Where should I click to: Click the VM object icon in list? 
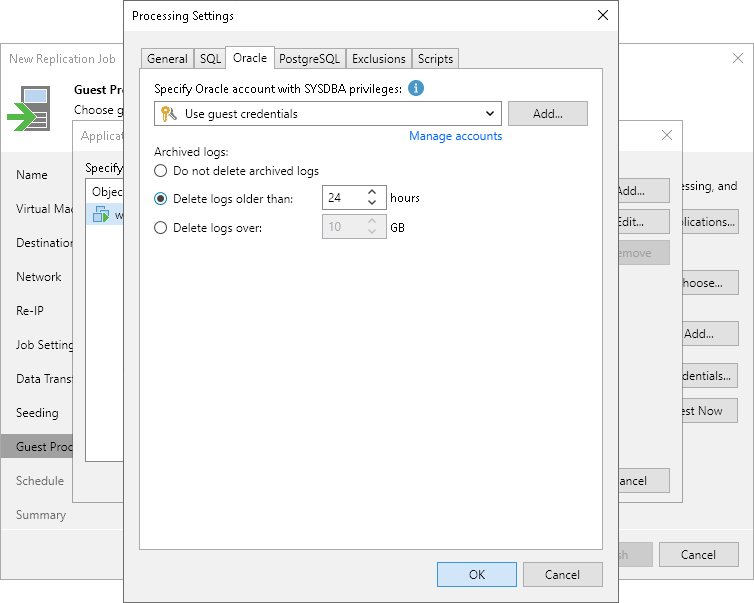pyautogui.click(x=101, y=214)
